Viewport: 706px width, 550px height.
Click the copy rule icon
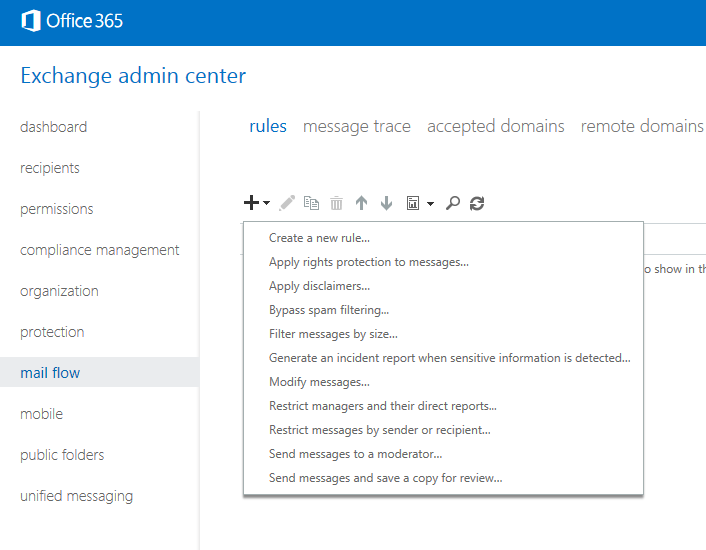tap(311, 203)
